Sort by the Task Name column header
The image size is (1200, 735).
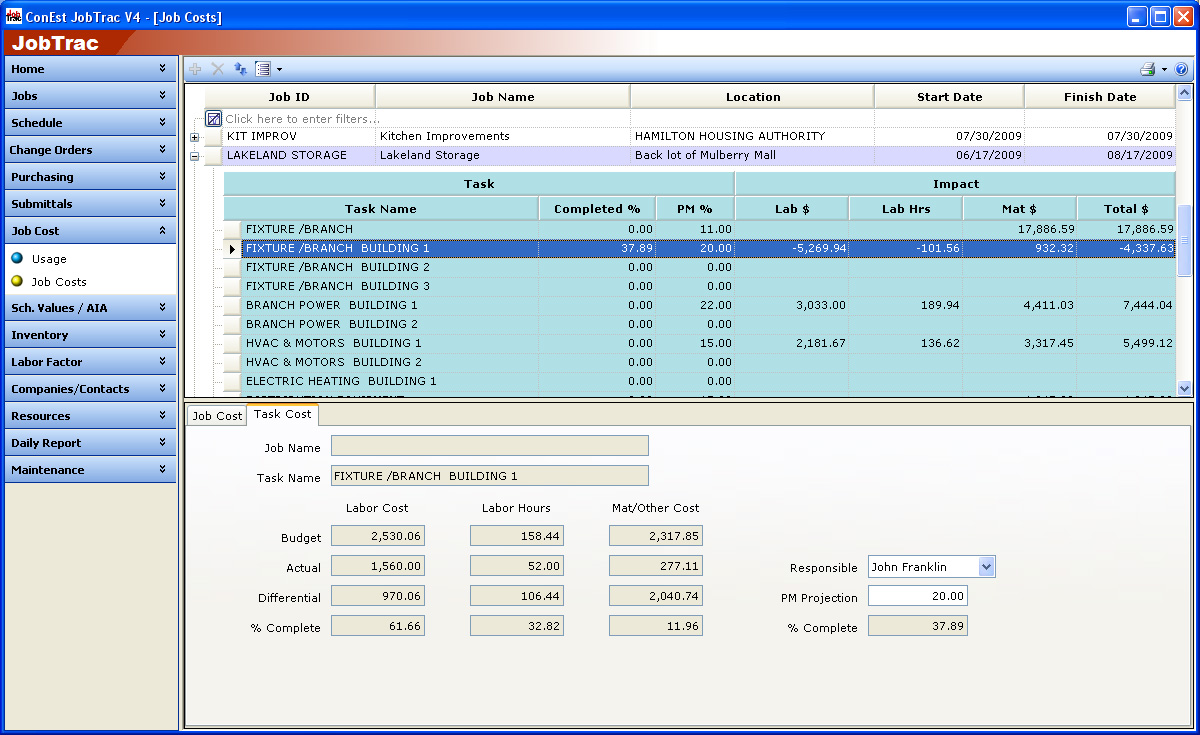click(381, 209)
